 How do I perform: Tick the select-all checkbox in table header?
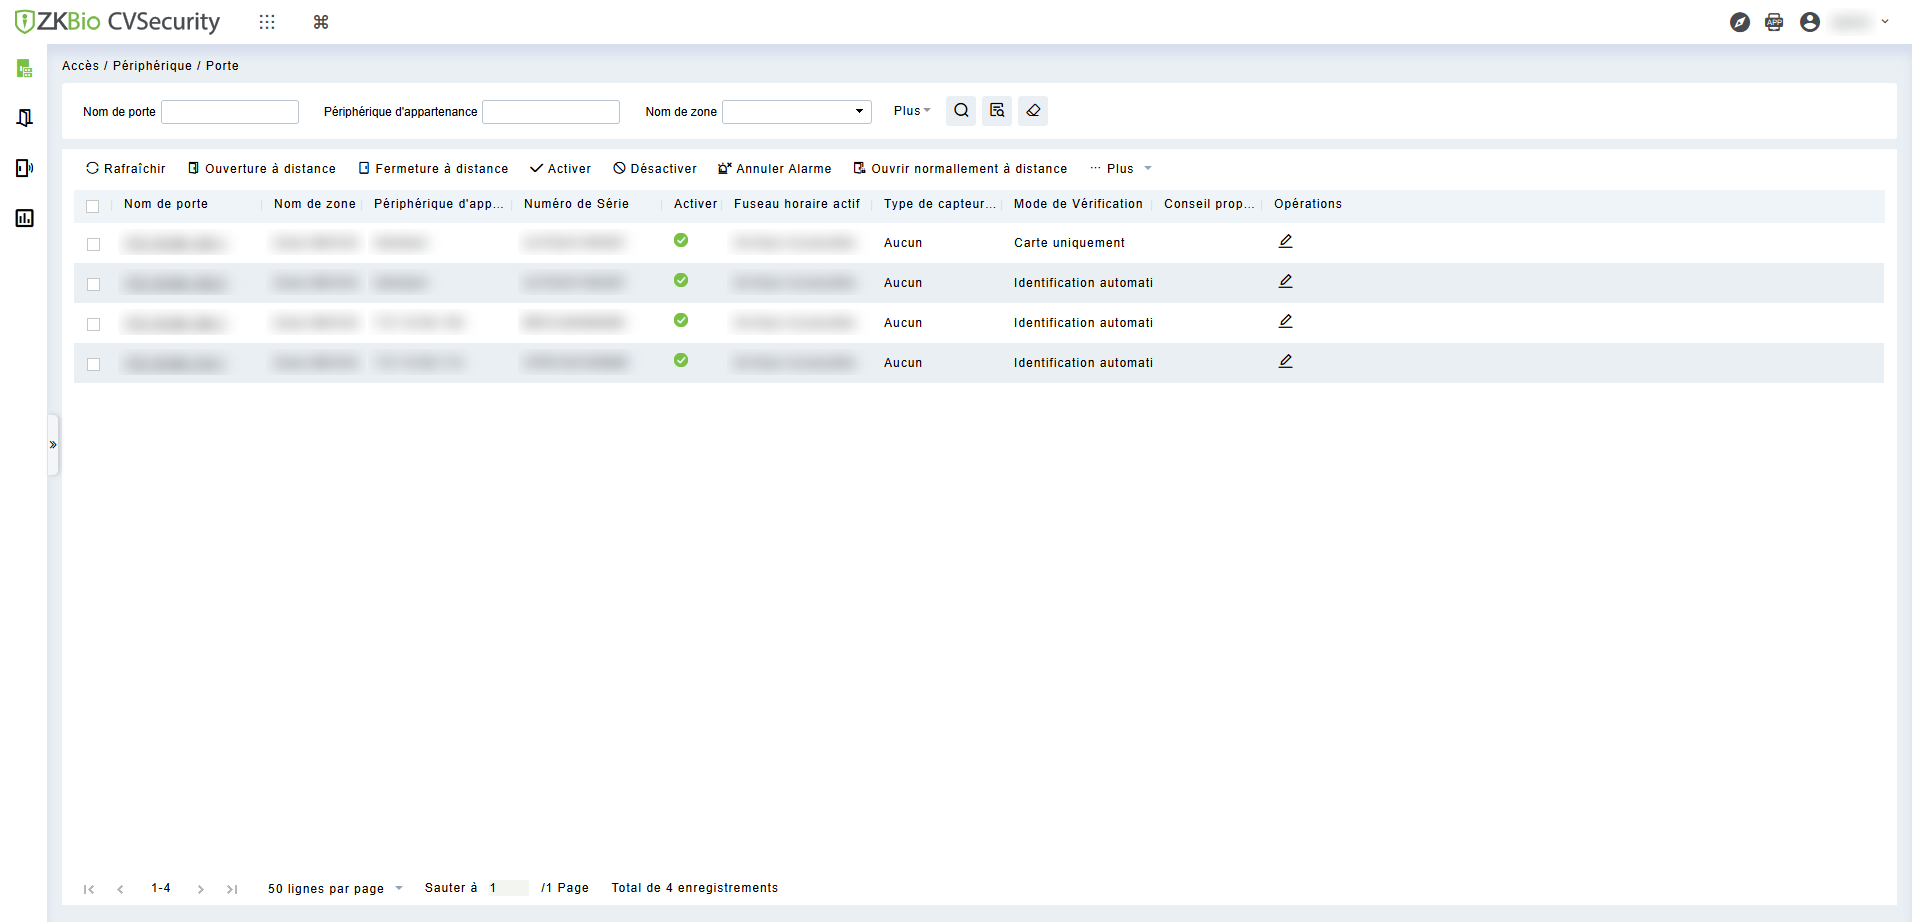pyautogui.click(x=93, y=206)
